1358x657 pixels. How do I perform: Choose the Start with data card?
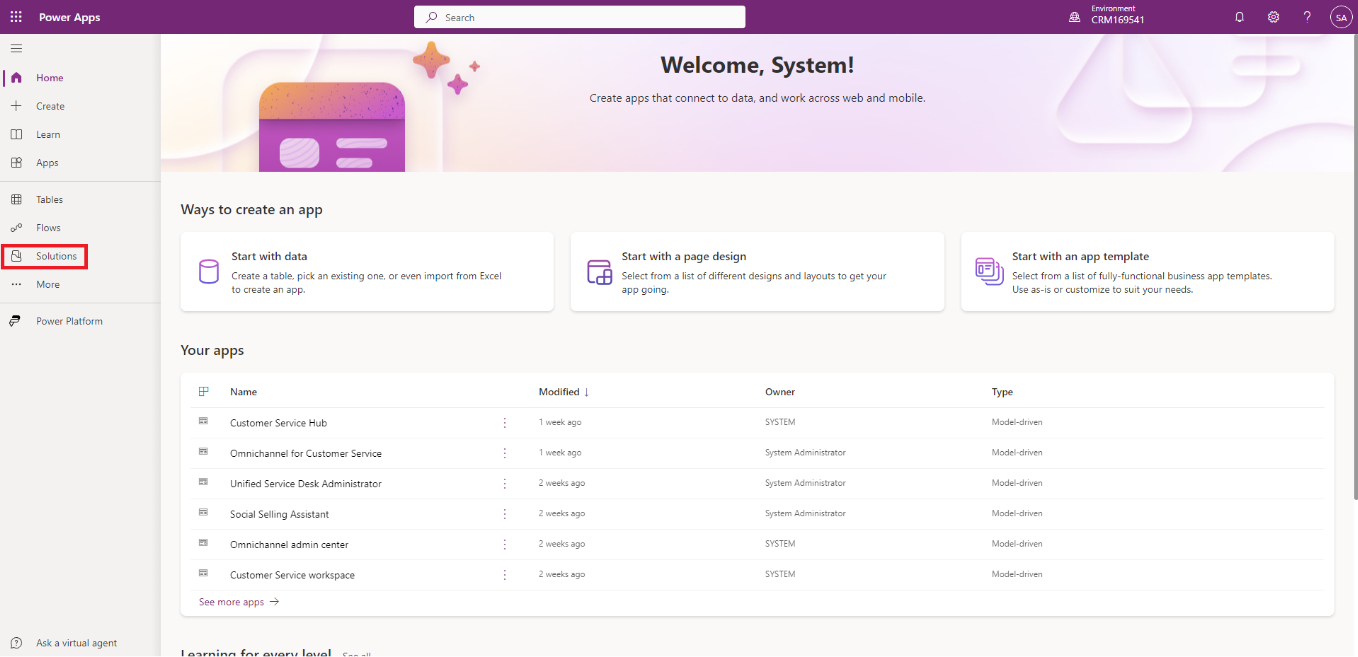[x=367, y=272]
